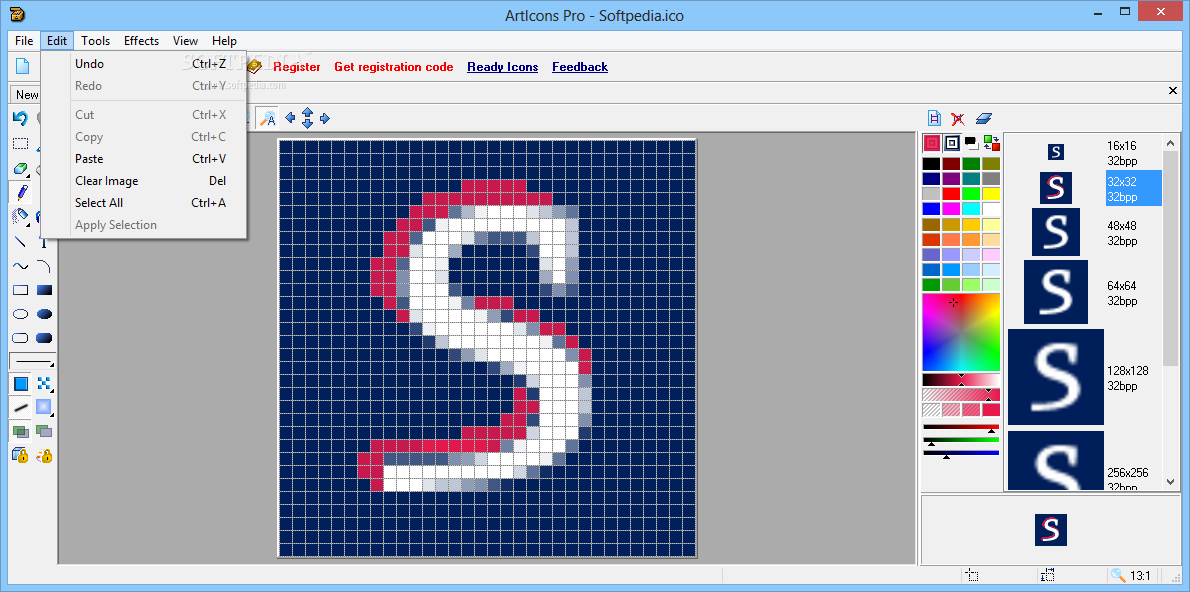Choose Undo from the Edit menu
The height and width of the screenshot is (592, 1190).
point(143,64)
